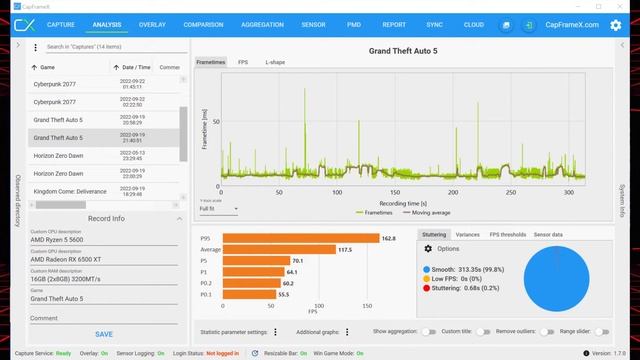Open the settings gear in top bar
This screenshot has height=360, width=640.
click(x=616, y=25)
